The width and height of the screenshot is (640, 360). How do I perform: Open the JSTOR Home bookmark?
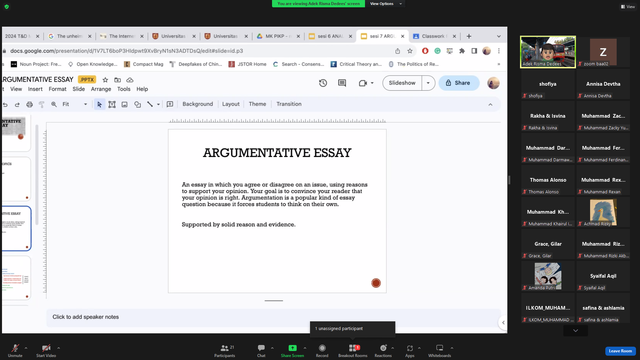[247, 64]
